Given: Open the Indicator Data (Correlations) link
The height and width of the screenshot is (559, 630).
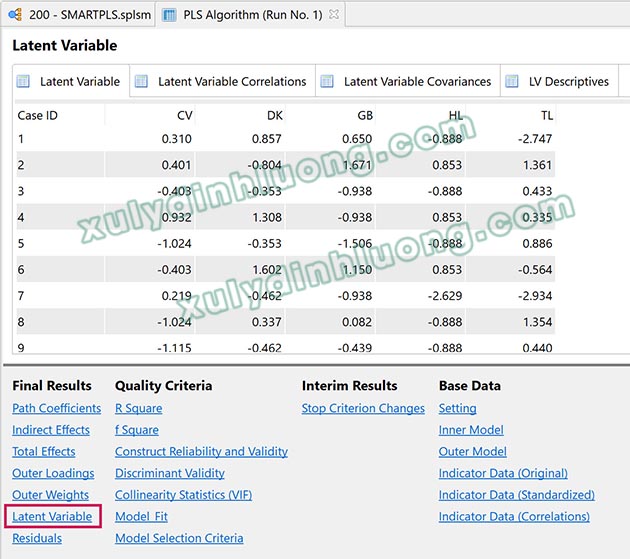Looking at the screenshot, I should (514, 516).
